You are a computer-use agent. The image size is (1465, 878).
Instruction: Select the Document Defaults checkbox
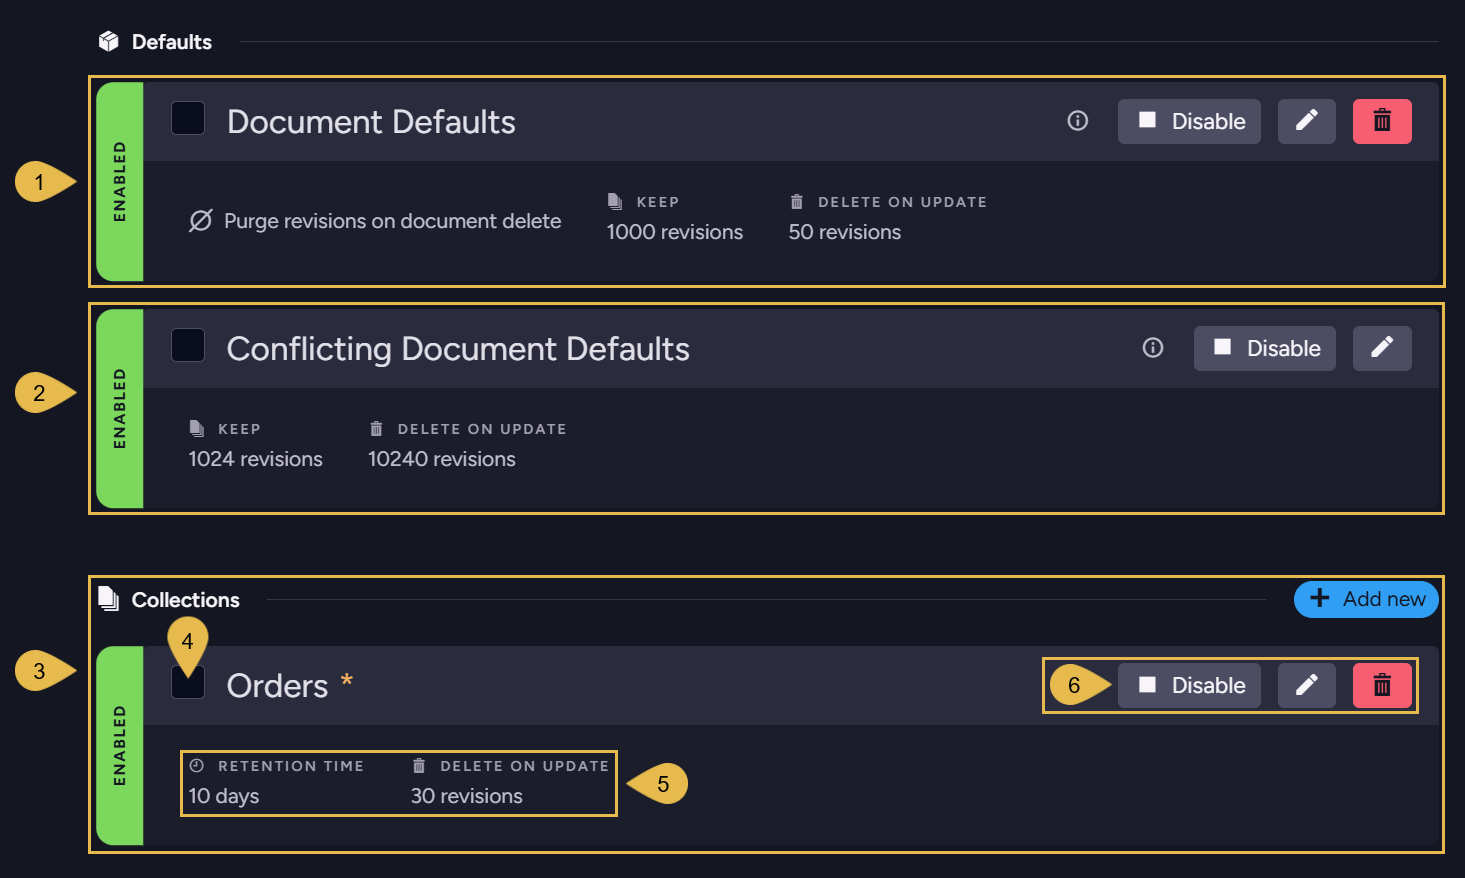[188, 118]
